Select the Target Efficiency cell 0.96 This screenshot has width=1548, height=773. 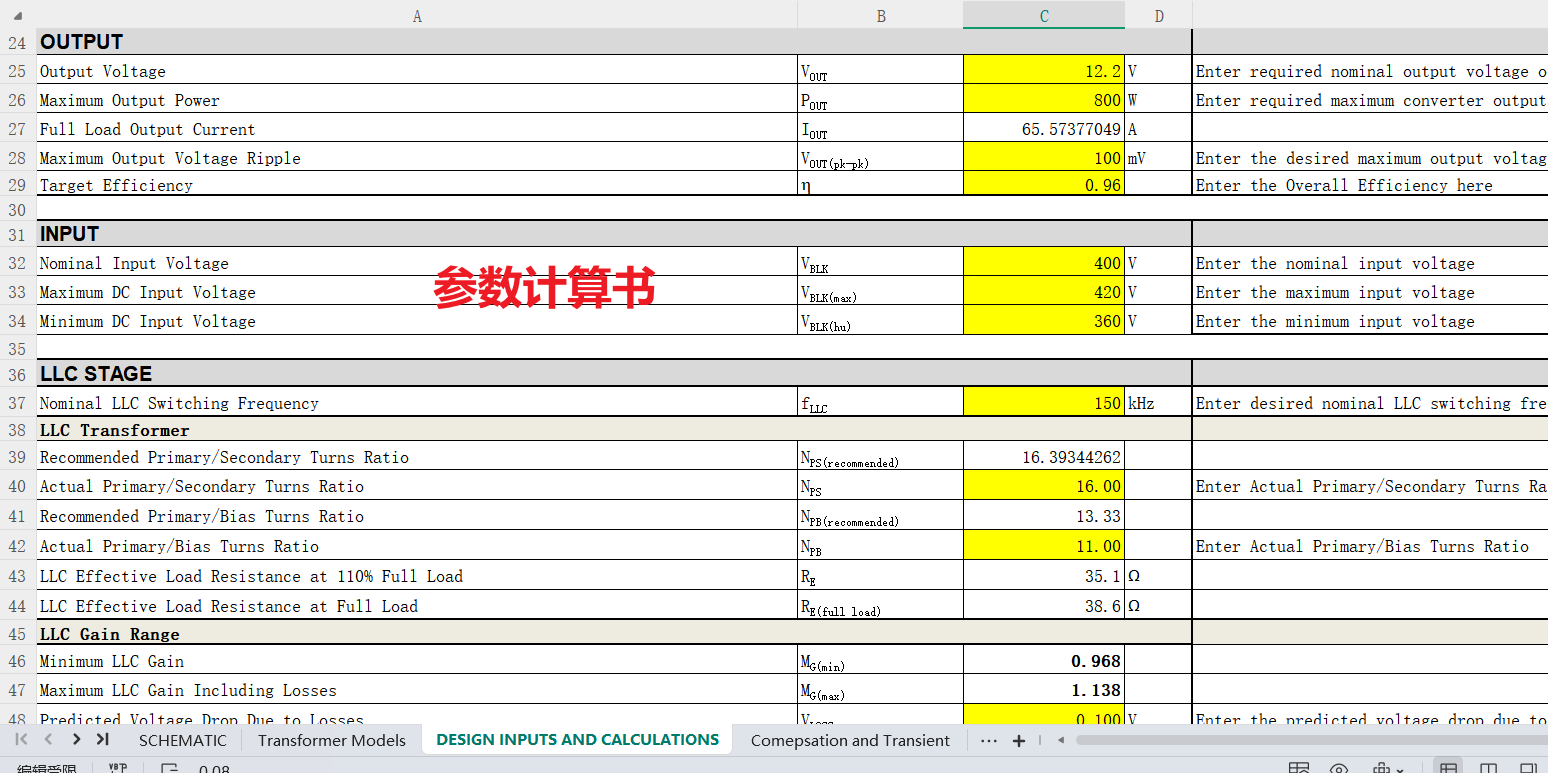(x=1043, y=185)
